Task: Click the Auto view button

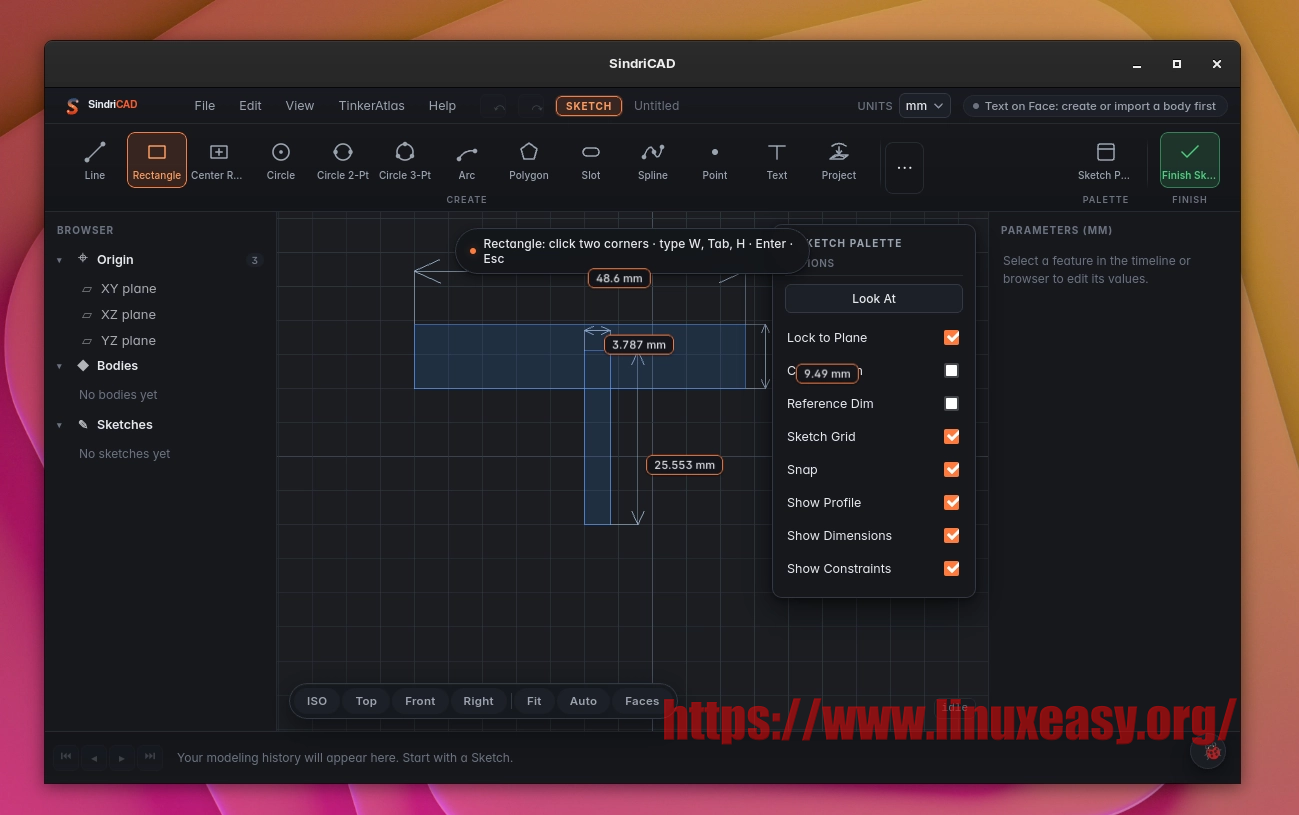Action: 583,701
